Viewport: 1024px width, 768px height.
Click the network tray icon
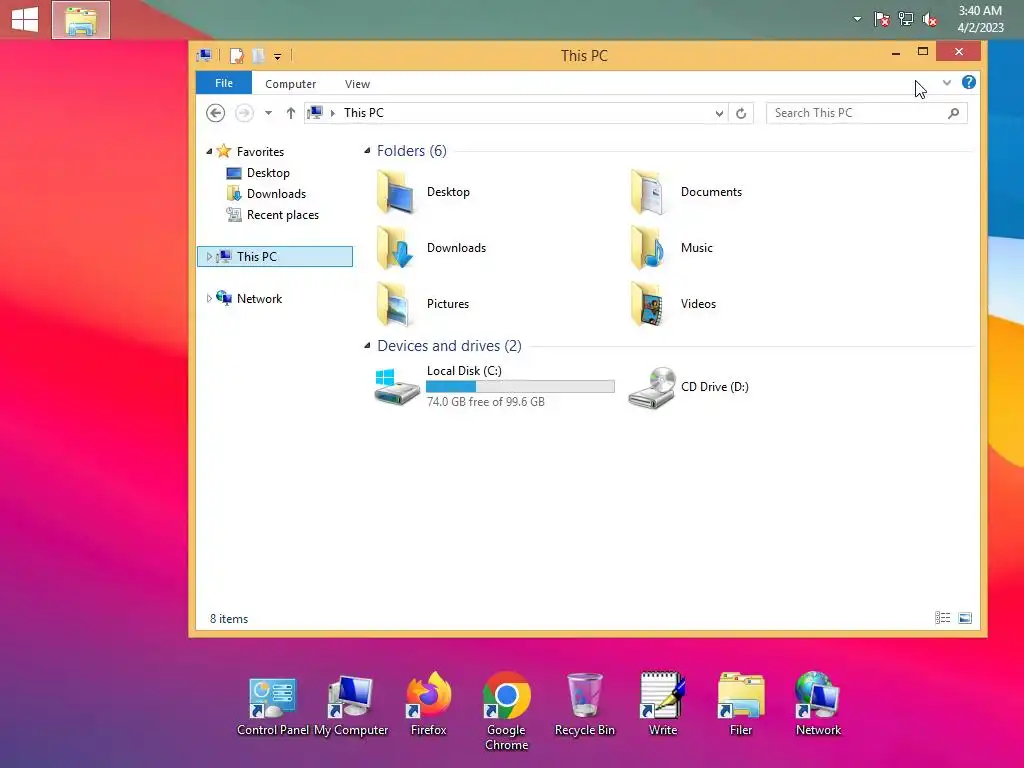[906, 19]
